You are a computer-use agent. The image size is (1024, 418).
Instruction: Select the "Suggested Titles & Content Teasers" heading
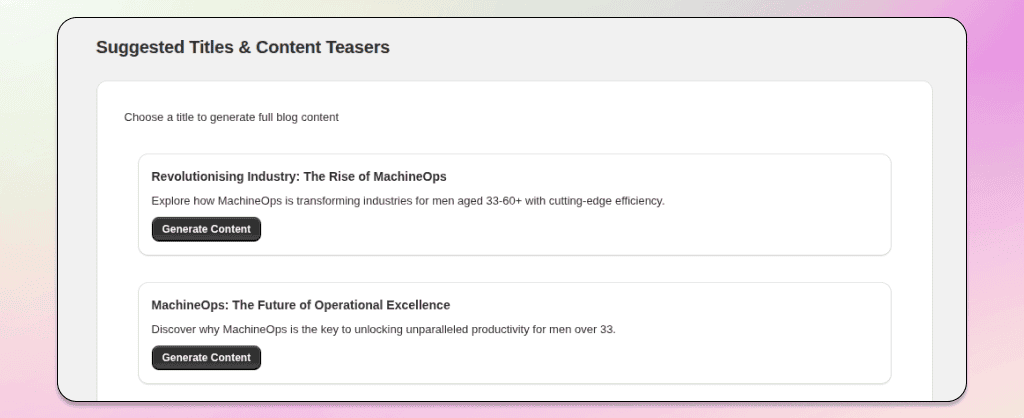point(242,47)
